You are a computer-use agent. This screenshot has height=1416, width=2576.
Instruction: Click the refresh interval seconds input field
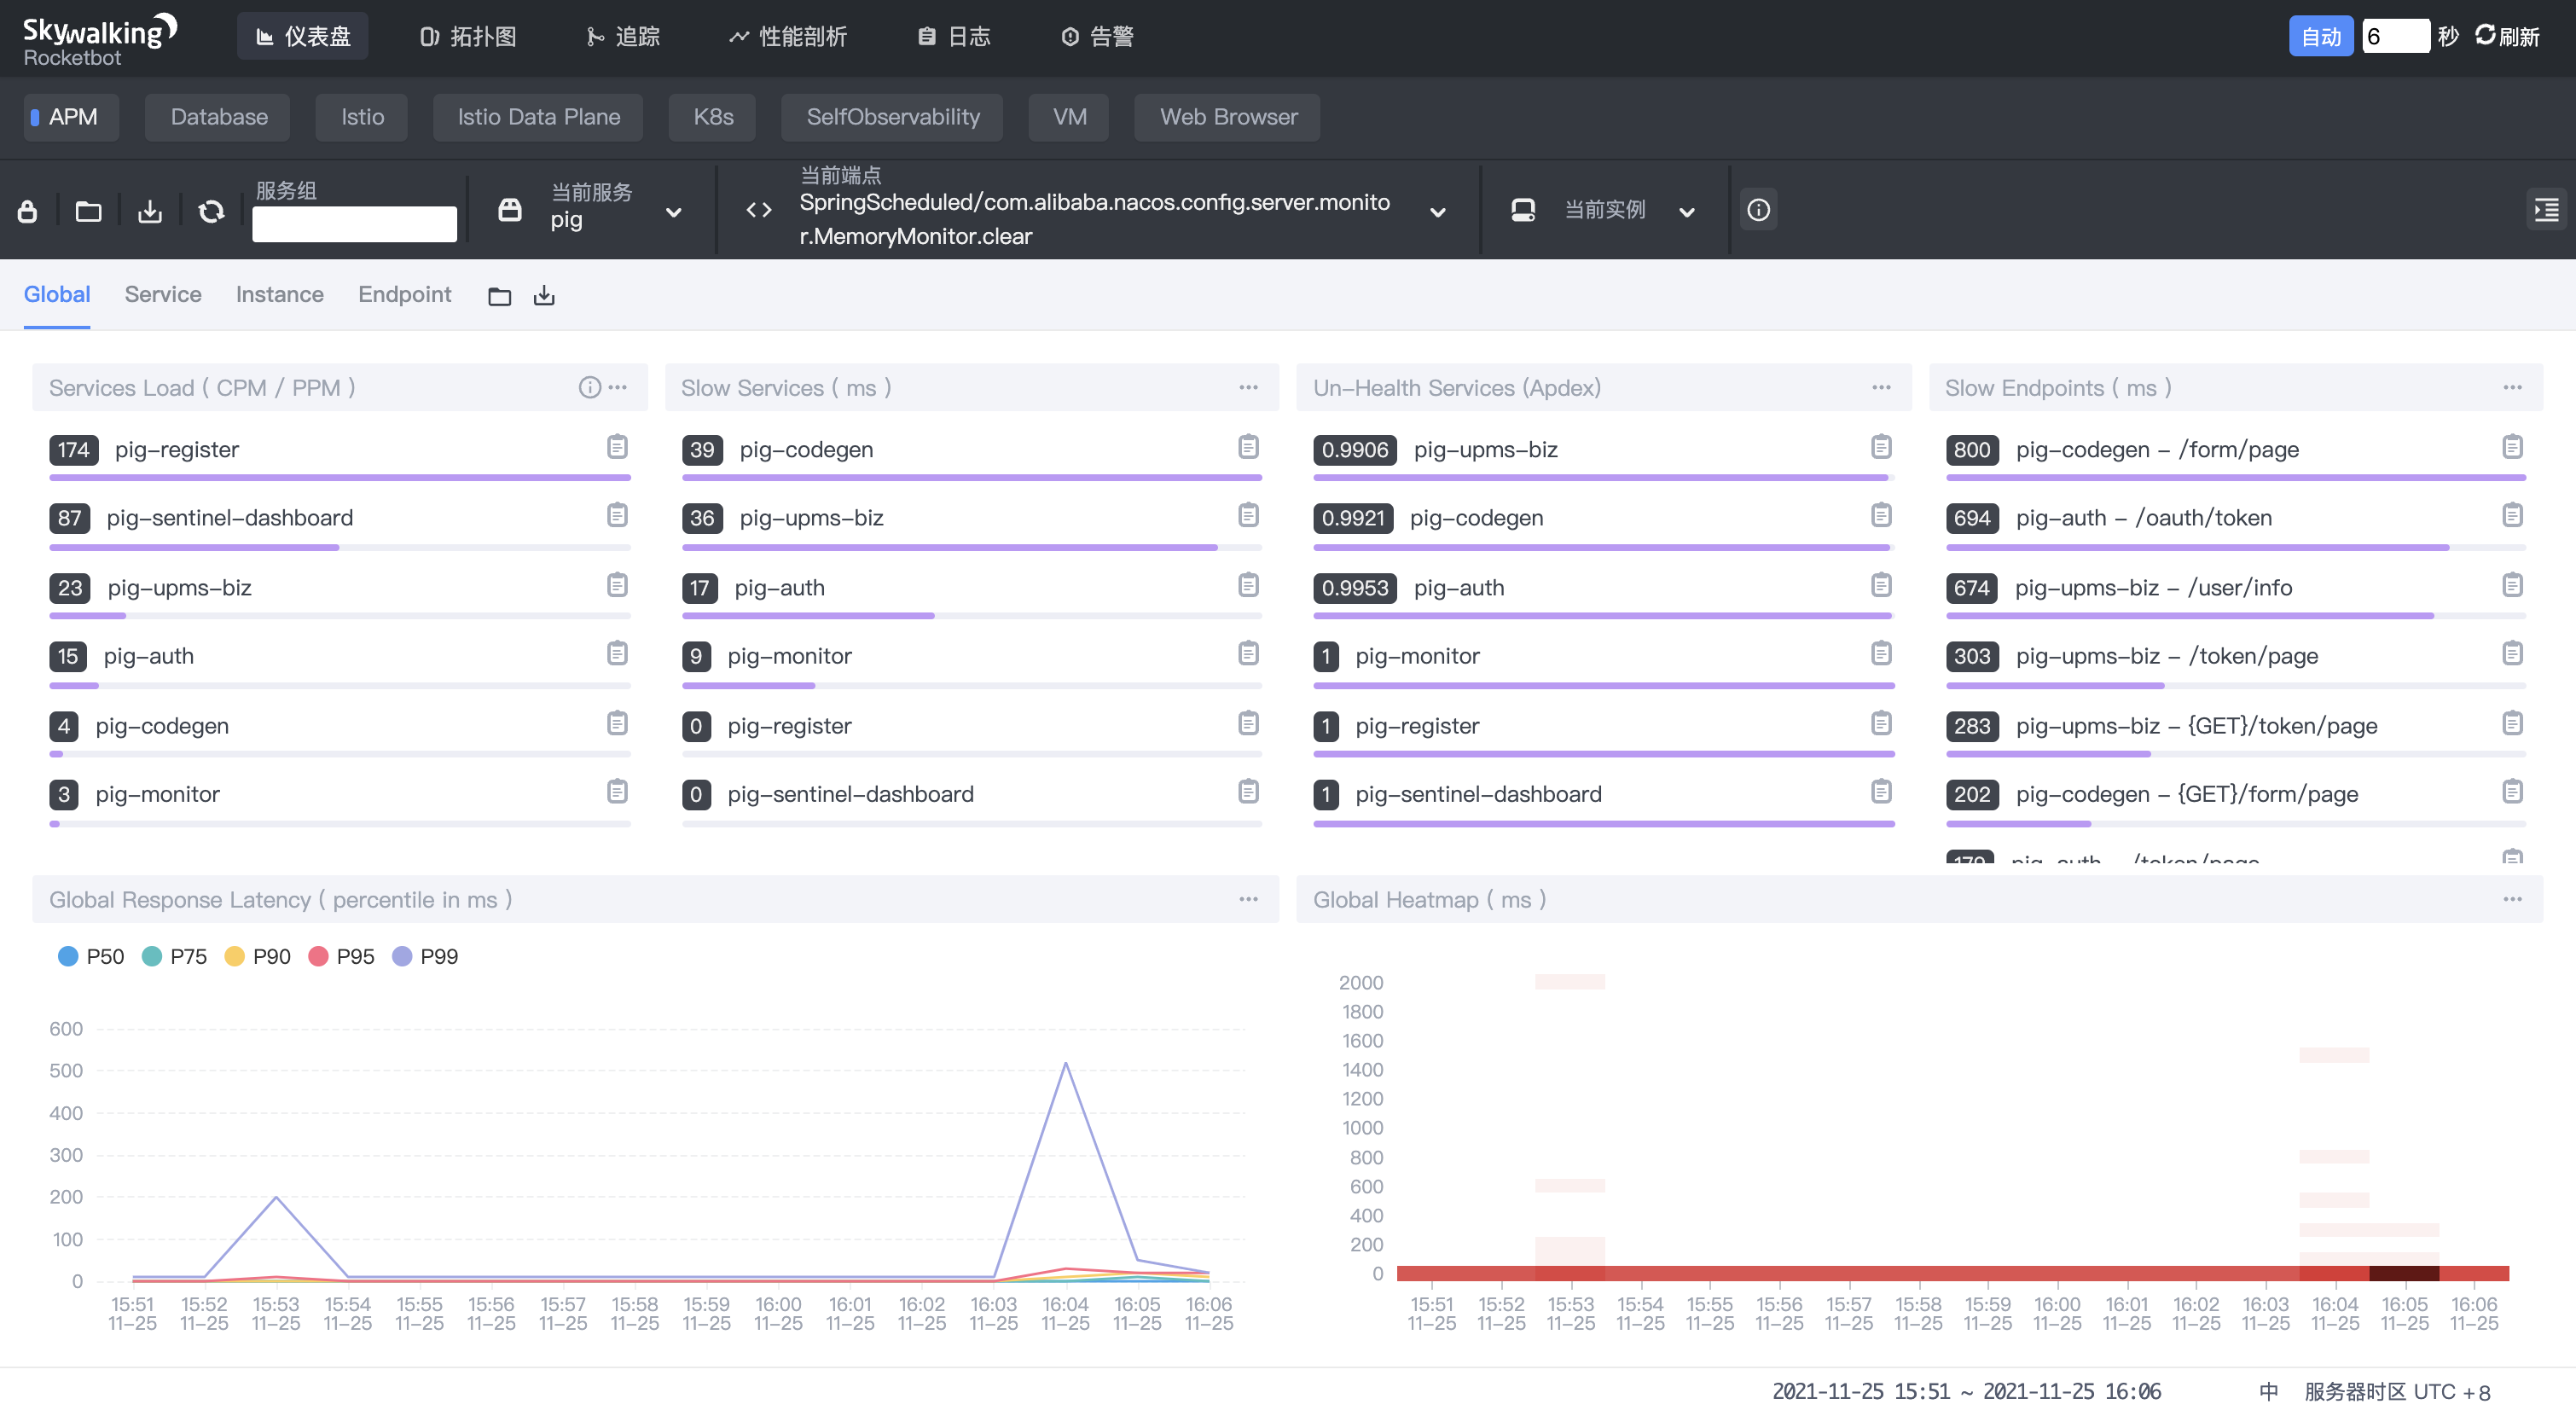(x=2396, y=36)
